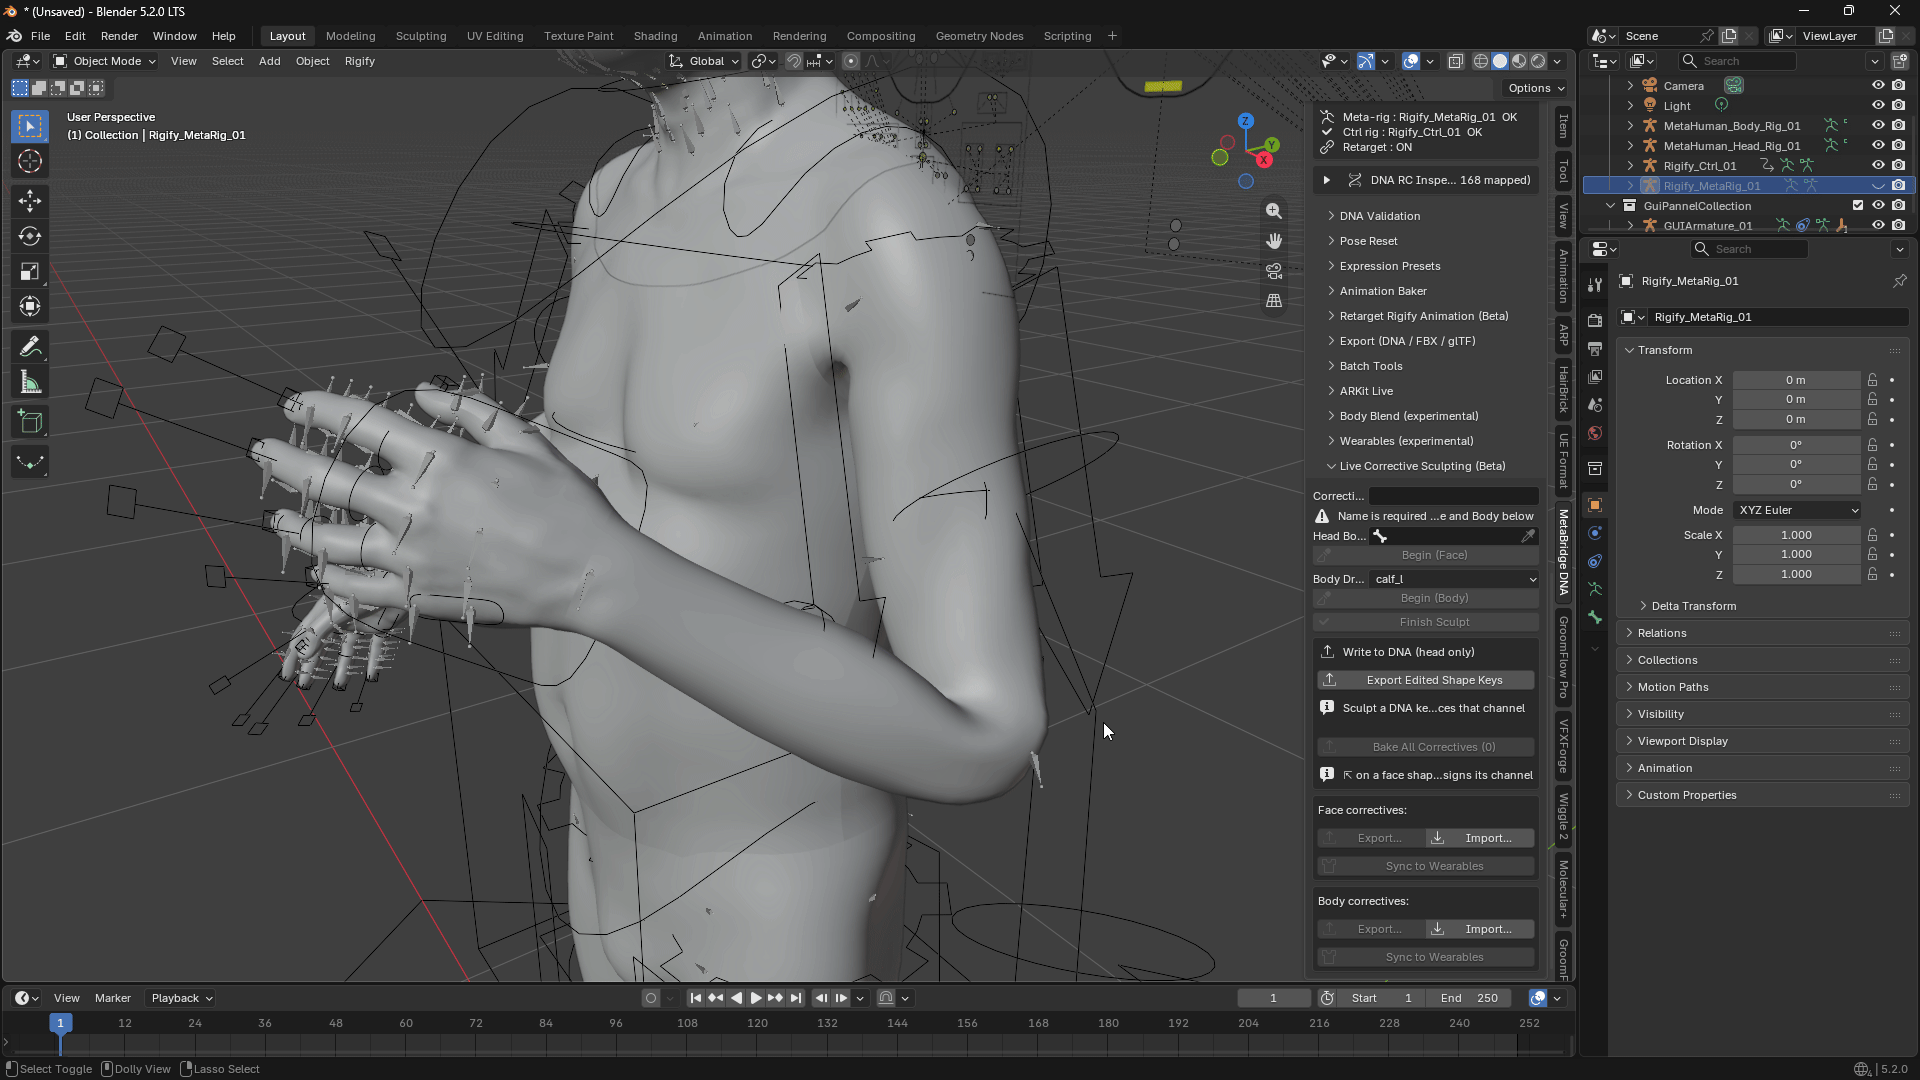Lock Location X with padlock icon

click(1872, 380)
